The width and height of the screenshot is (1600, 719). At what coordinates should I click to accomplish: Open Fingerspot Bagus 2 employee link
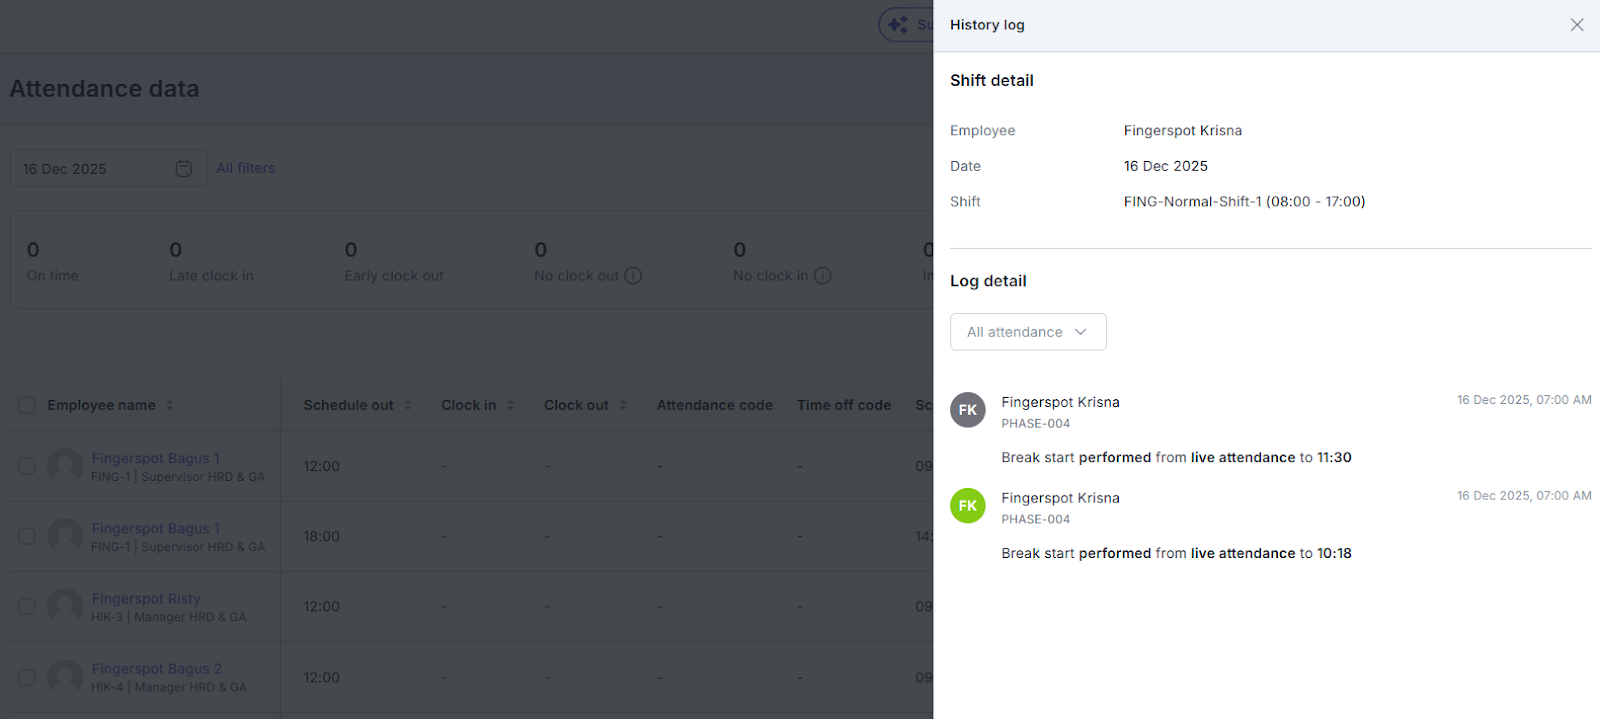pos(156,668)
